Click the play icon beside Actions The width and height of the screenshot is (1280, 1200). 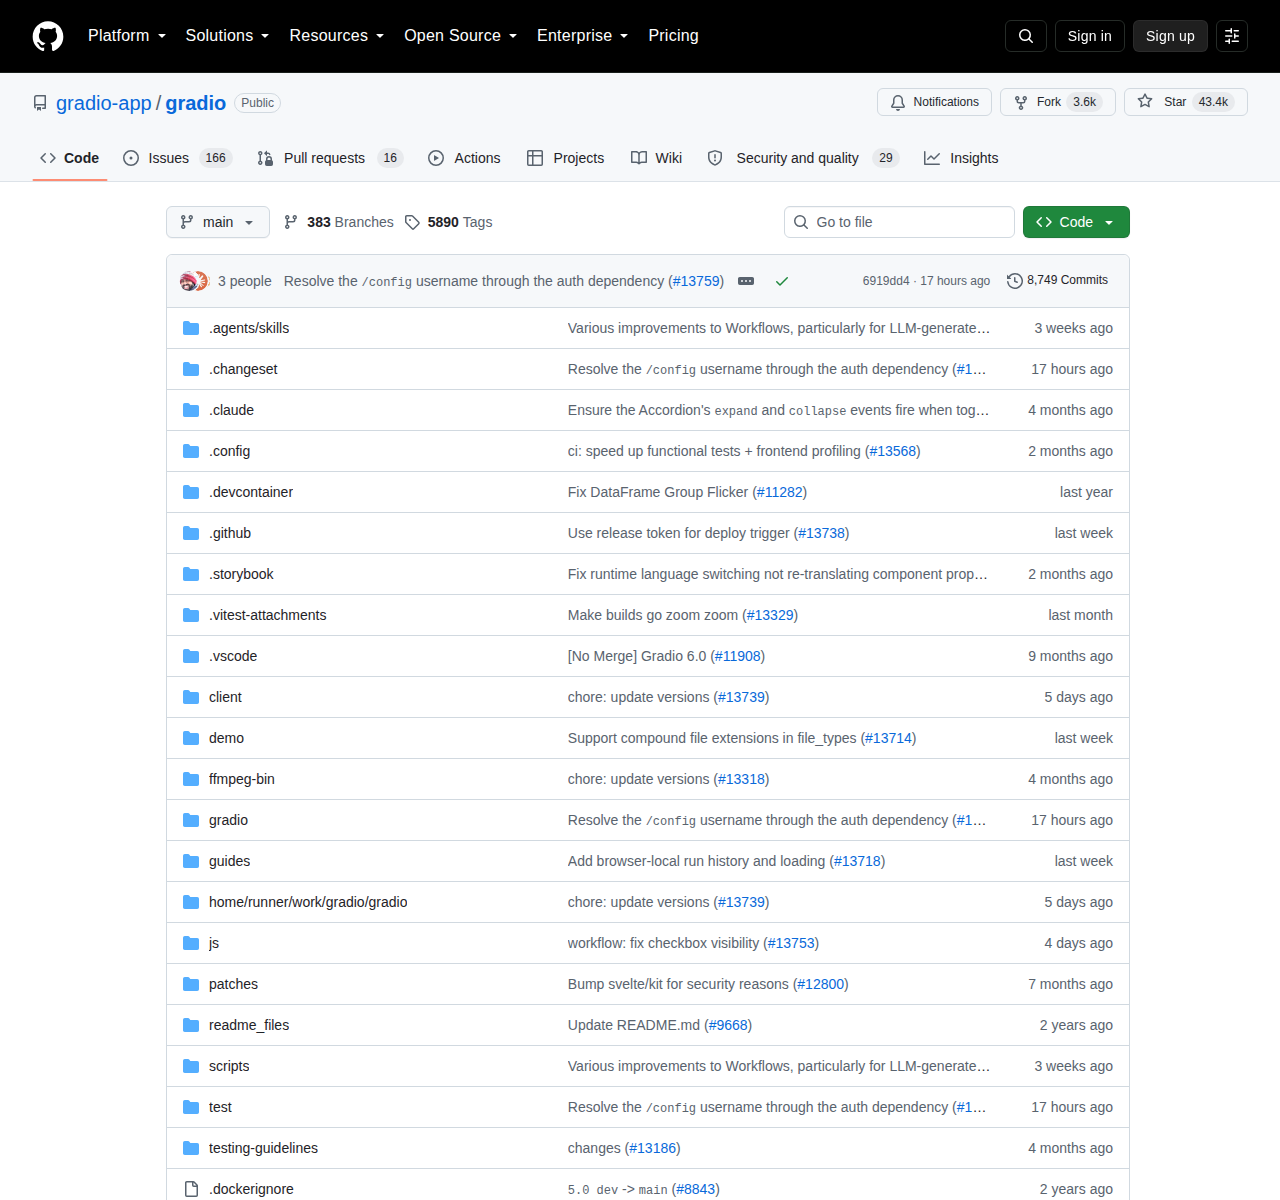(x=436, y=158)
